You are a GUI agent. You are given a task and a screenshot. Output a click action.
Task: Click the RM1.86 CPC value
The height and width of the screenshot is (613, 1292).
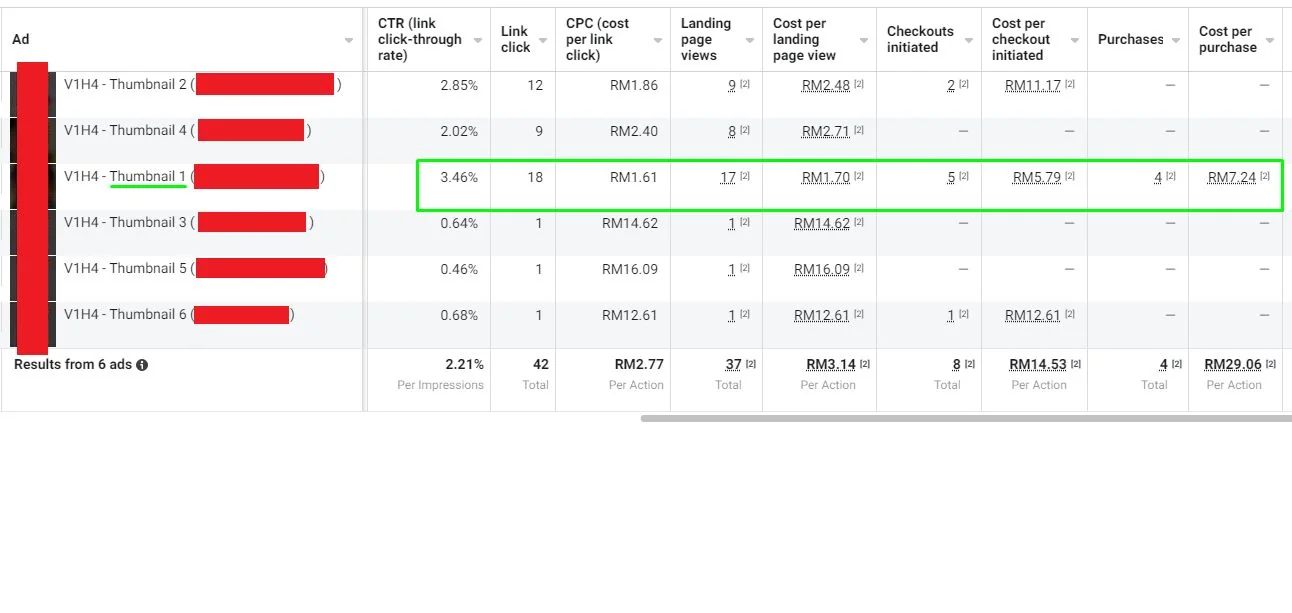634,85
